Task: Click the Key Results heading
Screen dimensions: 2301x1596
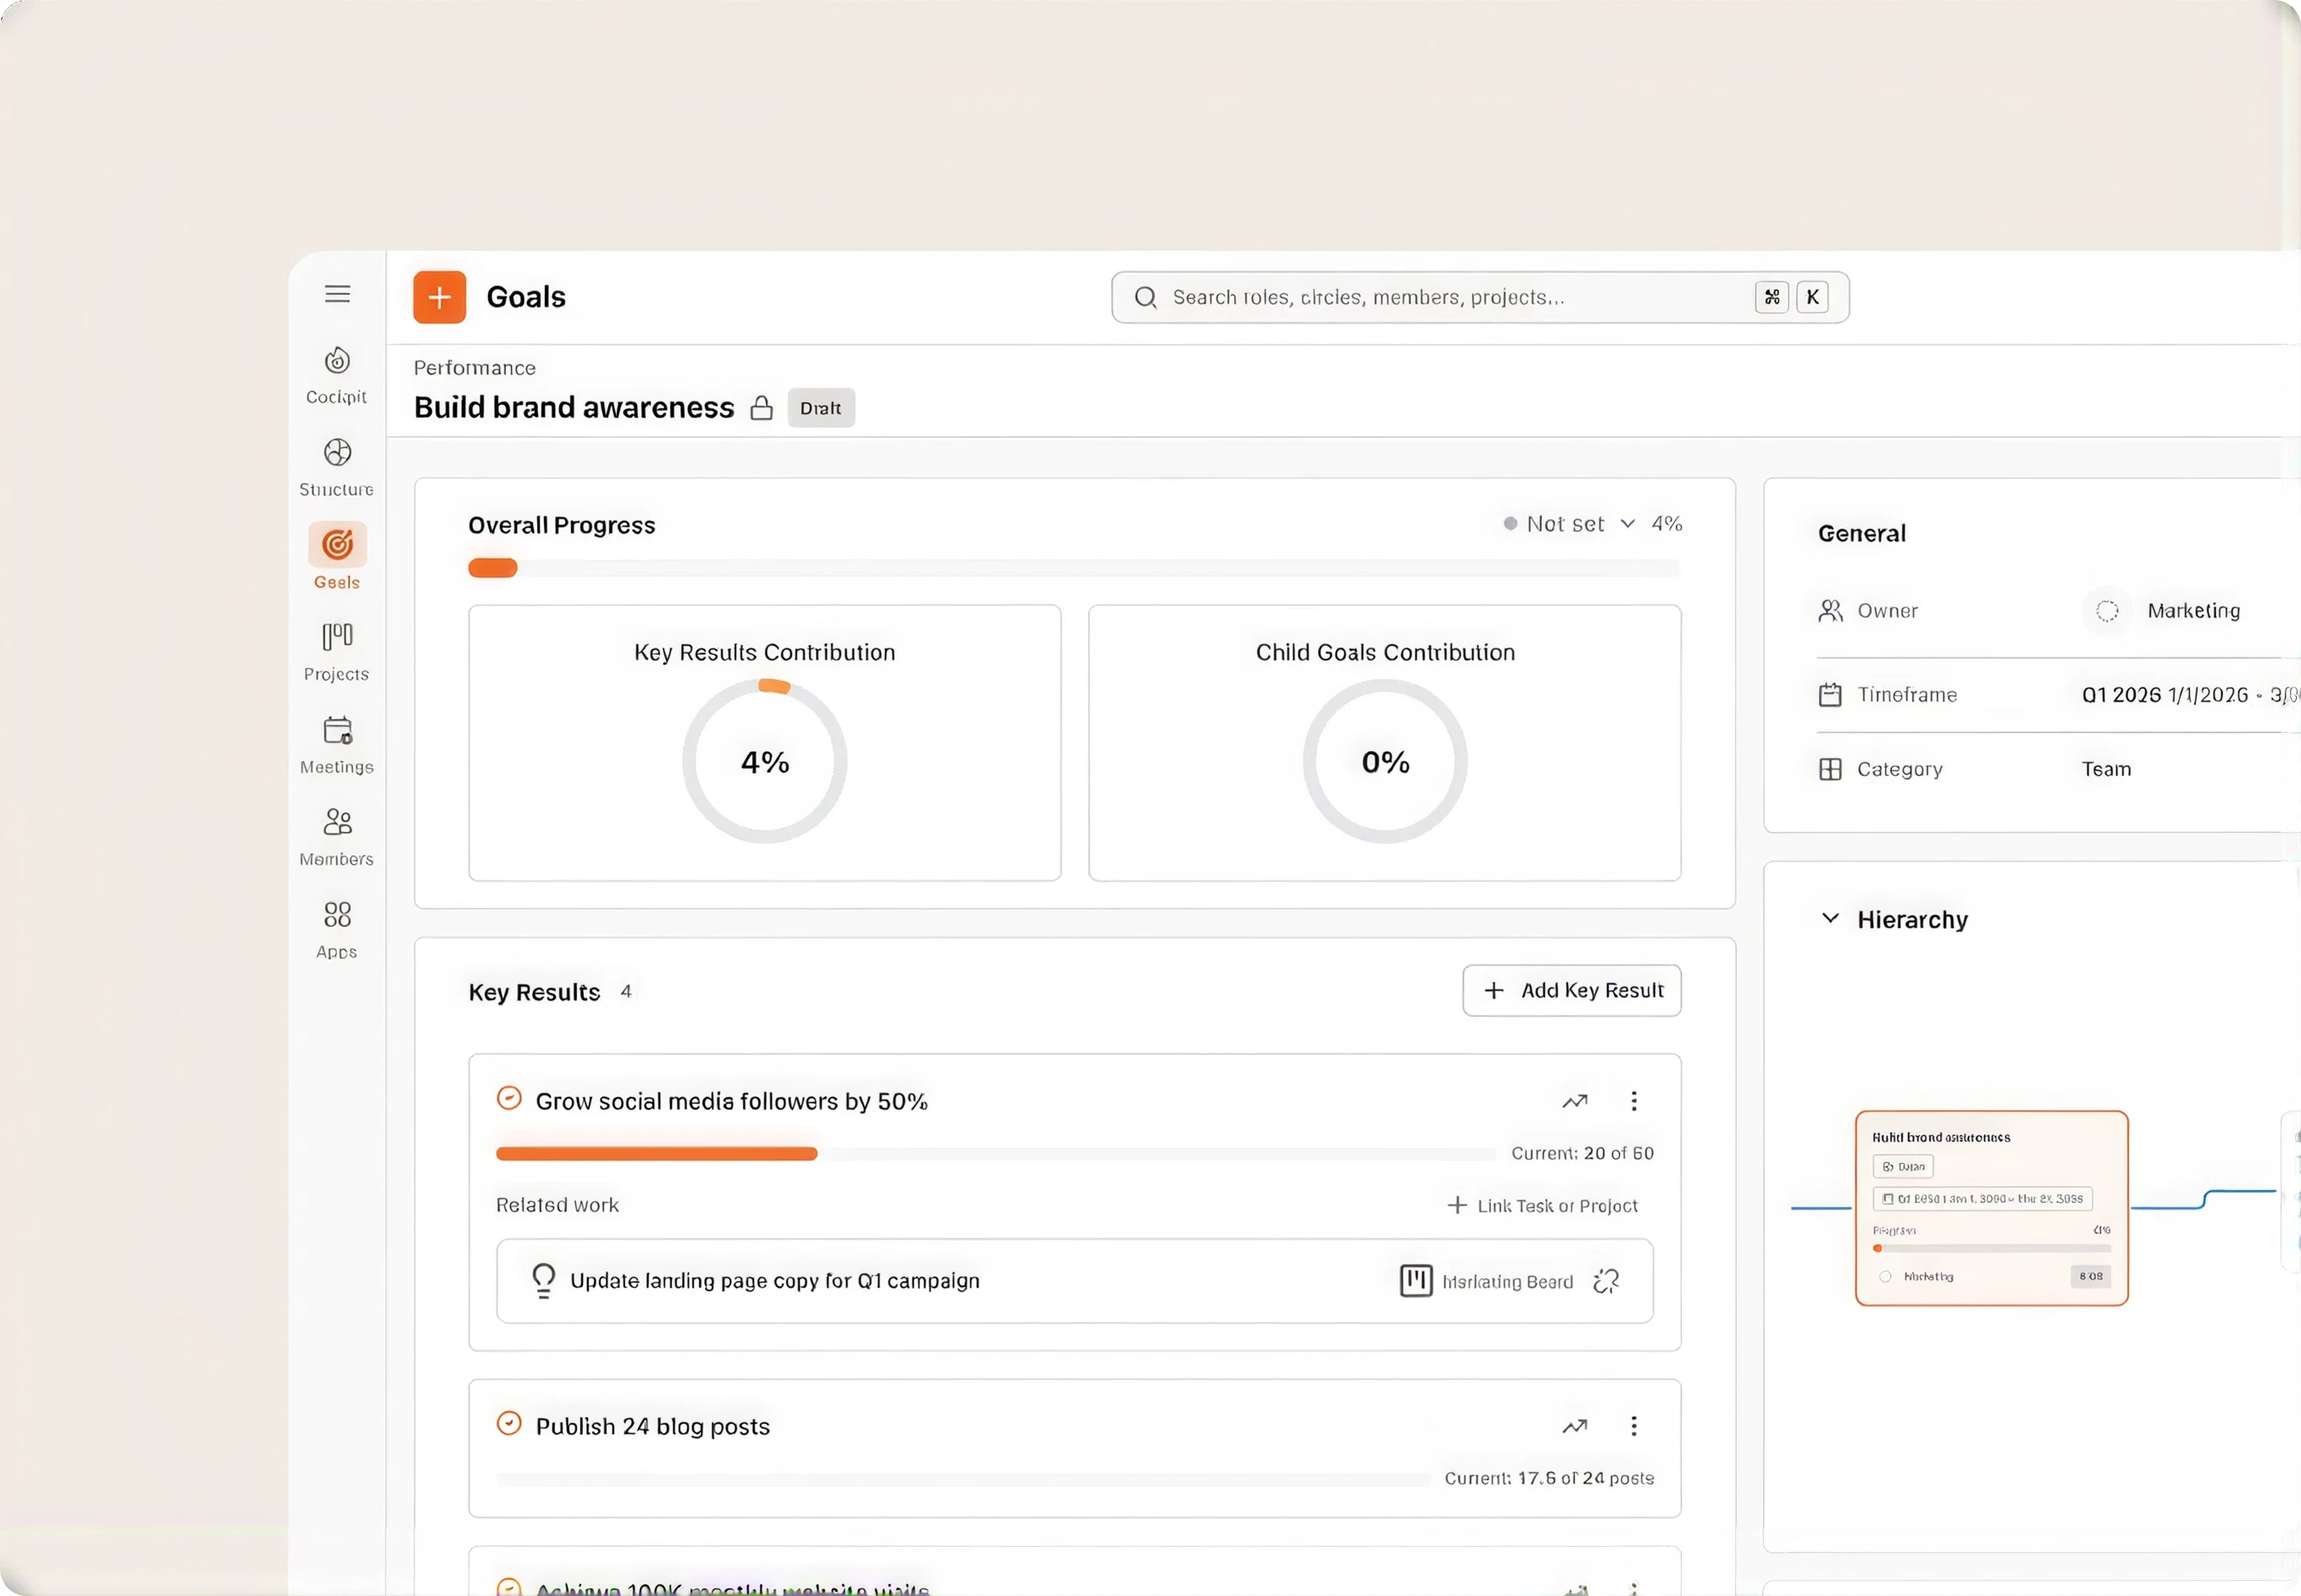Action: pos(534,992)
